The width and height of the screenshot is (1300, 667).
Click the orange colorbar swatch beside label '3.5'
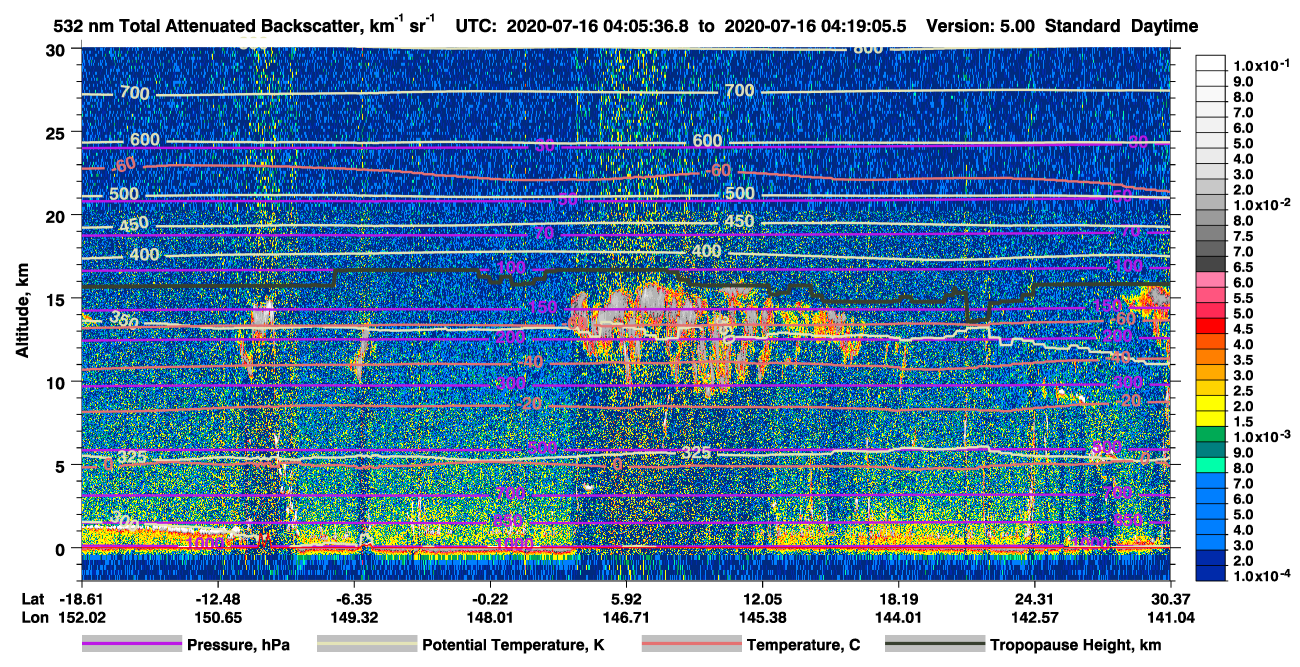1211,357
